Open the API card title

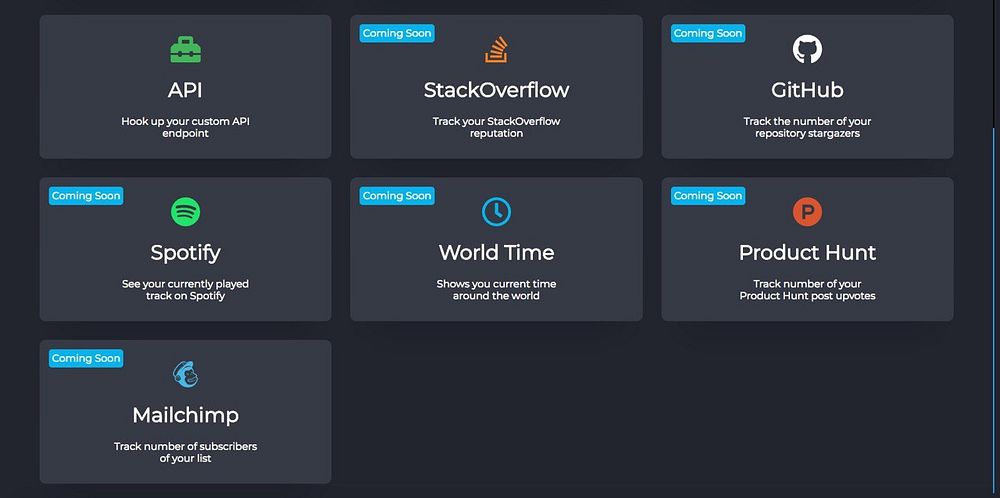tap(186, 91)
